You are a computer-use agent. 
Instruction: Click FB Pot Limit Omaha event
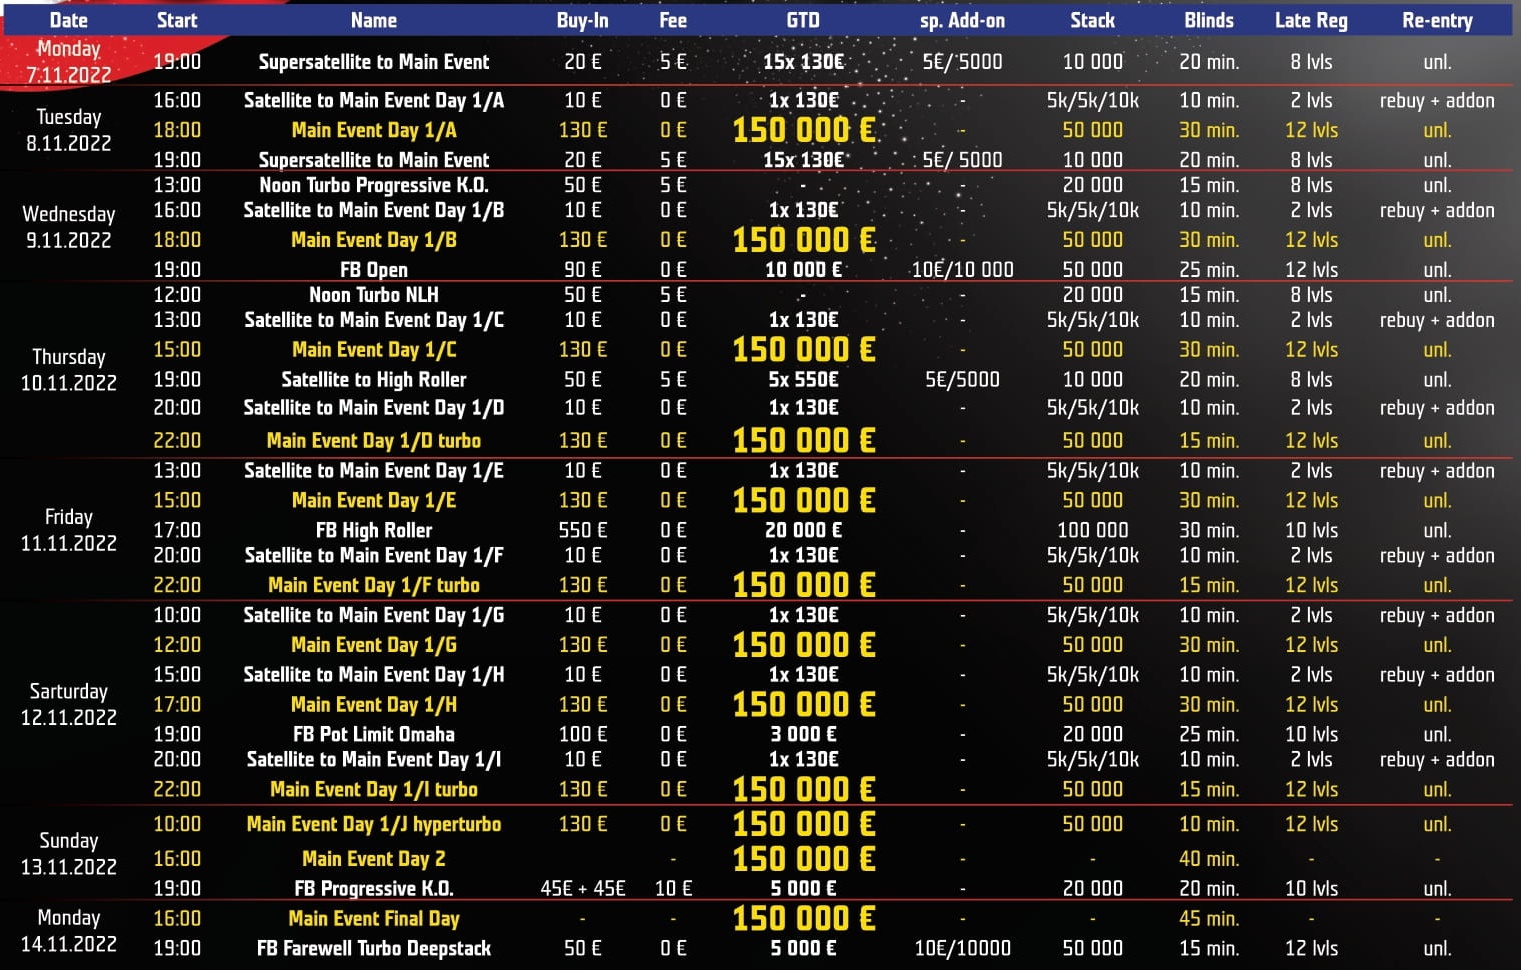(x=373, y=734)
